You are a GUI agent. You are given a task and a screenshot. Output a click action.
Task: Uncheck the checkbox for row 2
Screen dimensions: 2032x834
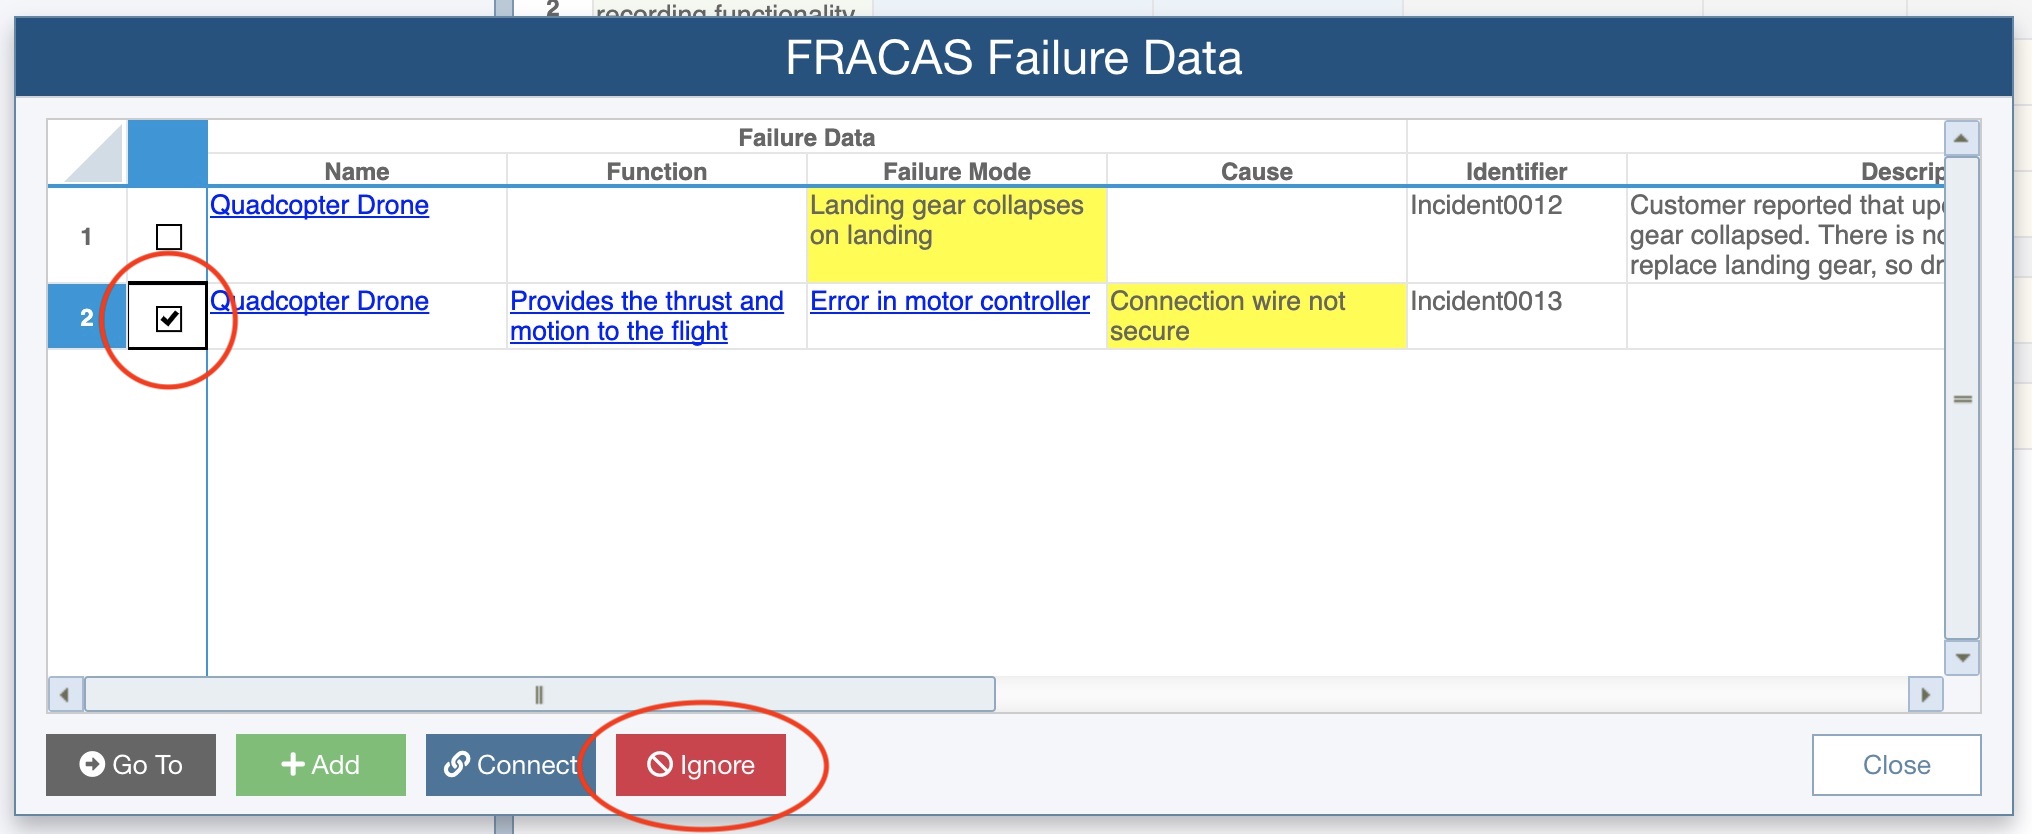169,319
